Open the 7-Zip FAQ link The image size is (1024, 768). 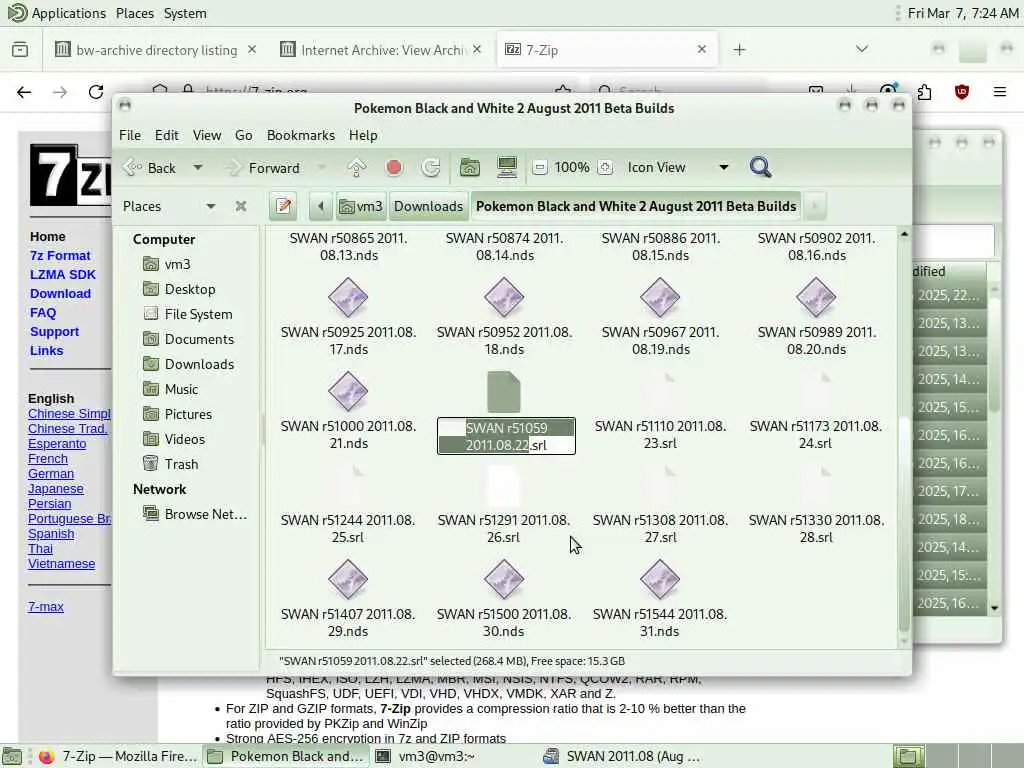pyautogui.click(x=43, y=313)
